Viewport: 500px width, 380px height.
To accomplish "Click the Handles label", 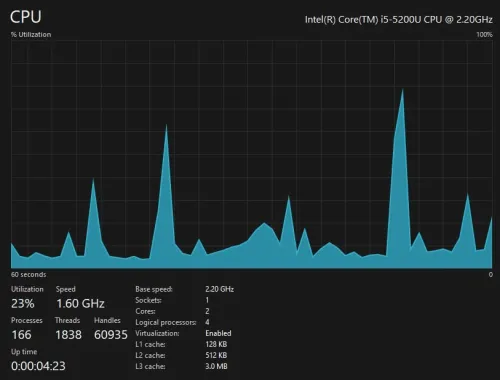I will (107, 320).
